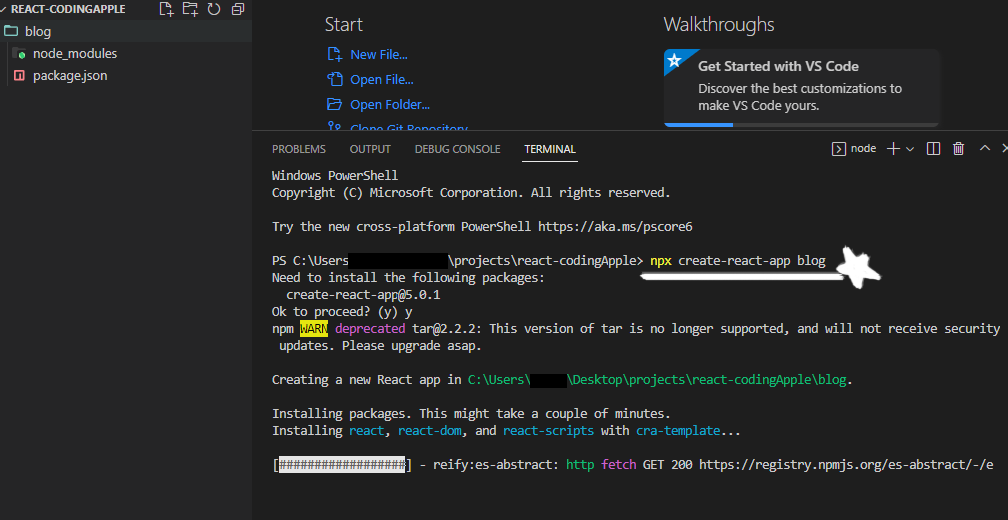
Task: Open the Get Started with VS Code walkthrough
Action: [x=802, y=87]
